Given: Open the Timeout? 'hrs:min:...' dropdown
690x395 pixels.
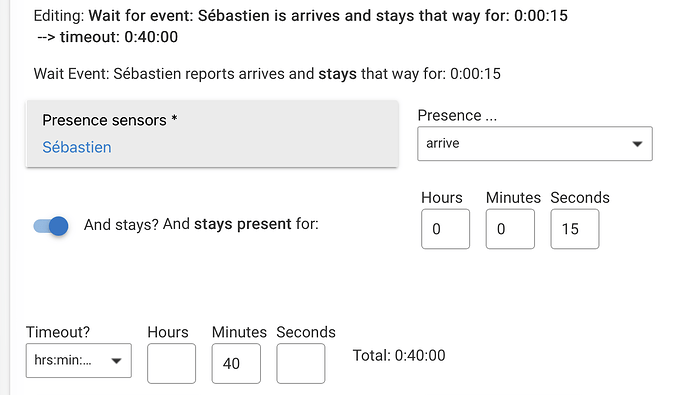Looking at the screenshot, I should pos(79,361).
